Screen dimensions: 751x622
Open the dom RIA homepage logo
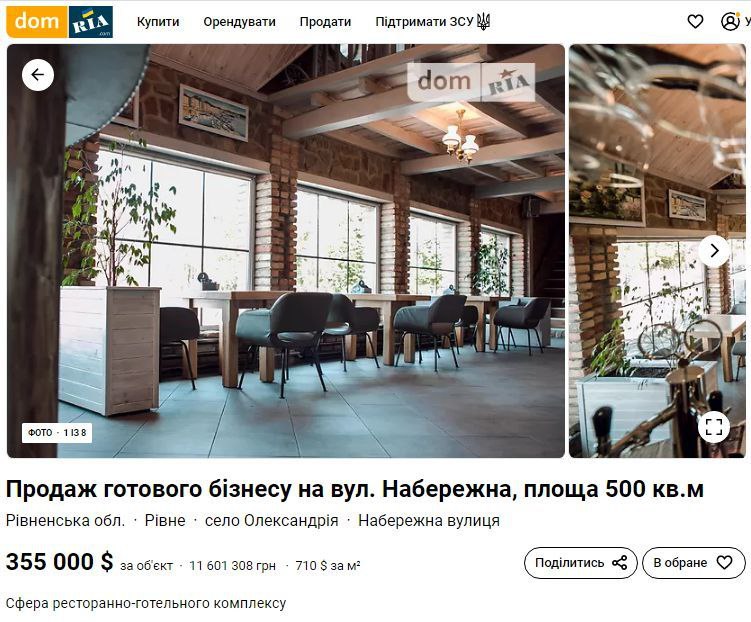click(x=60, y=22)
